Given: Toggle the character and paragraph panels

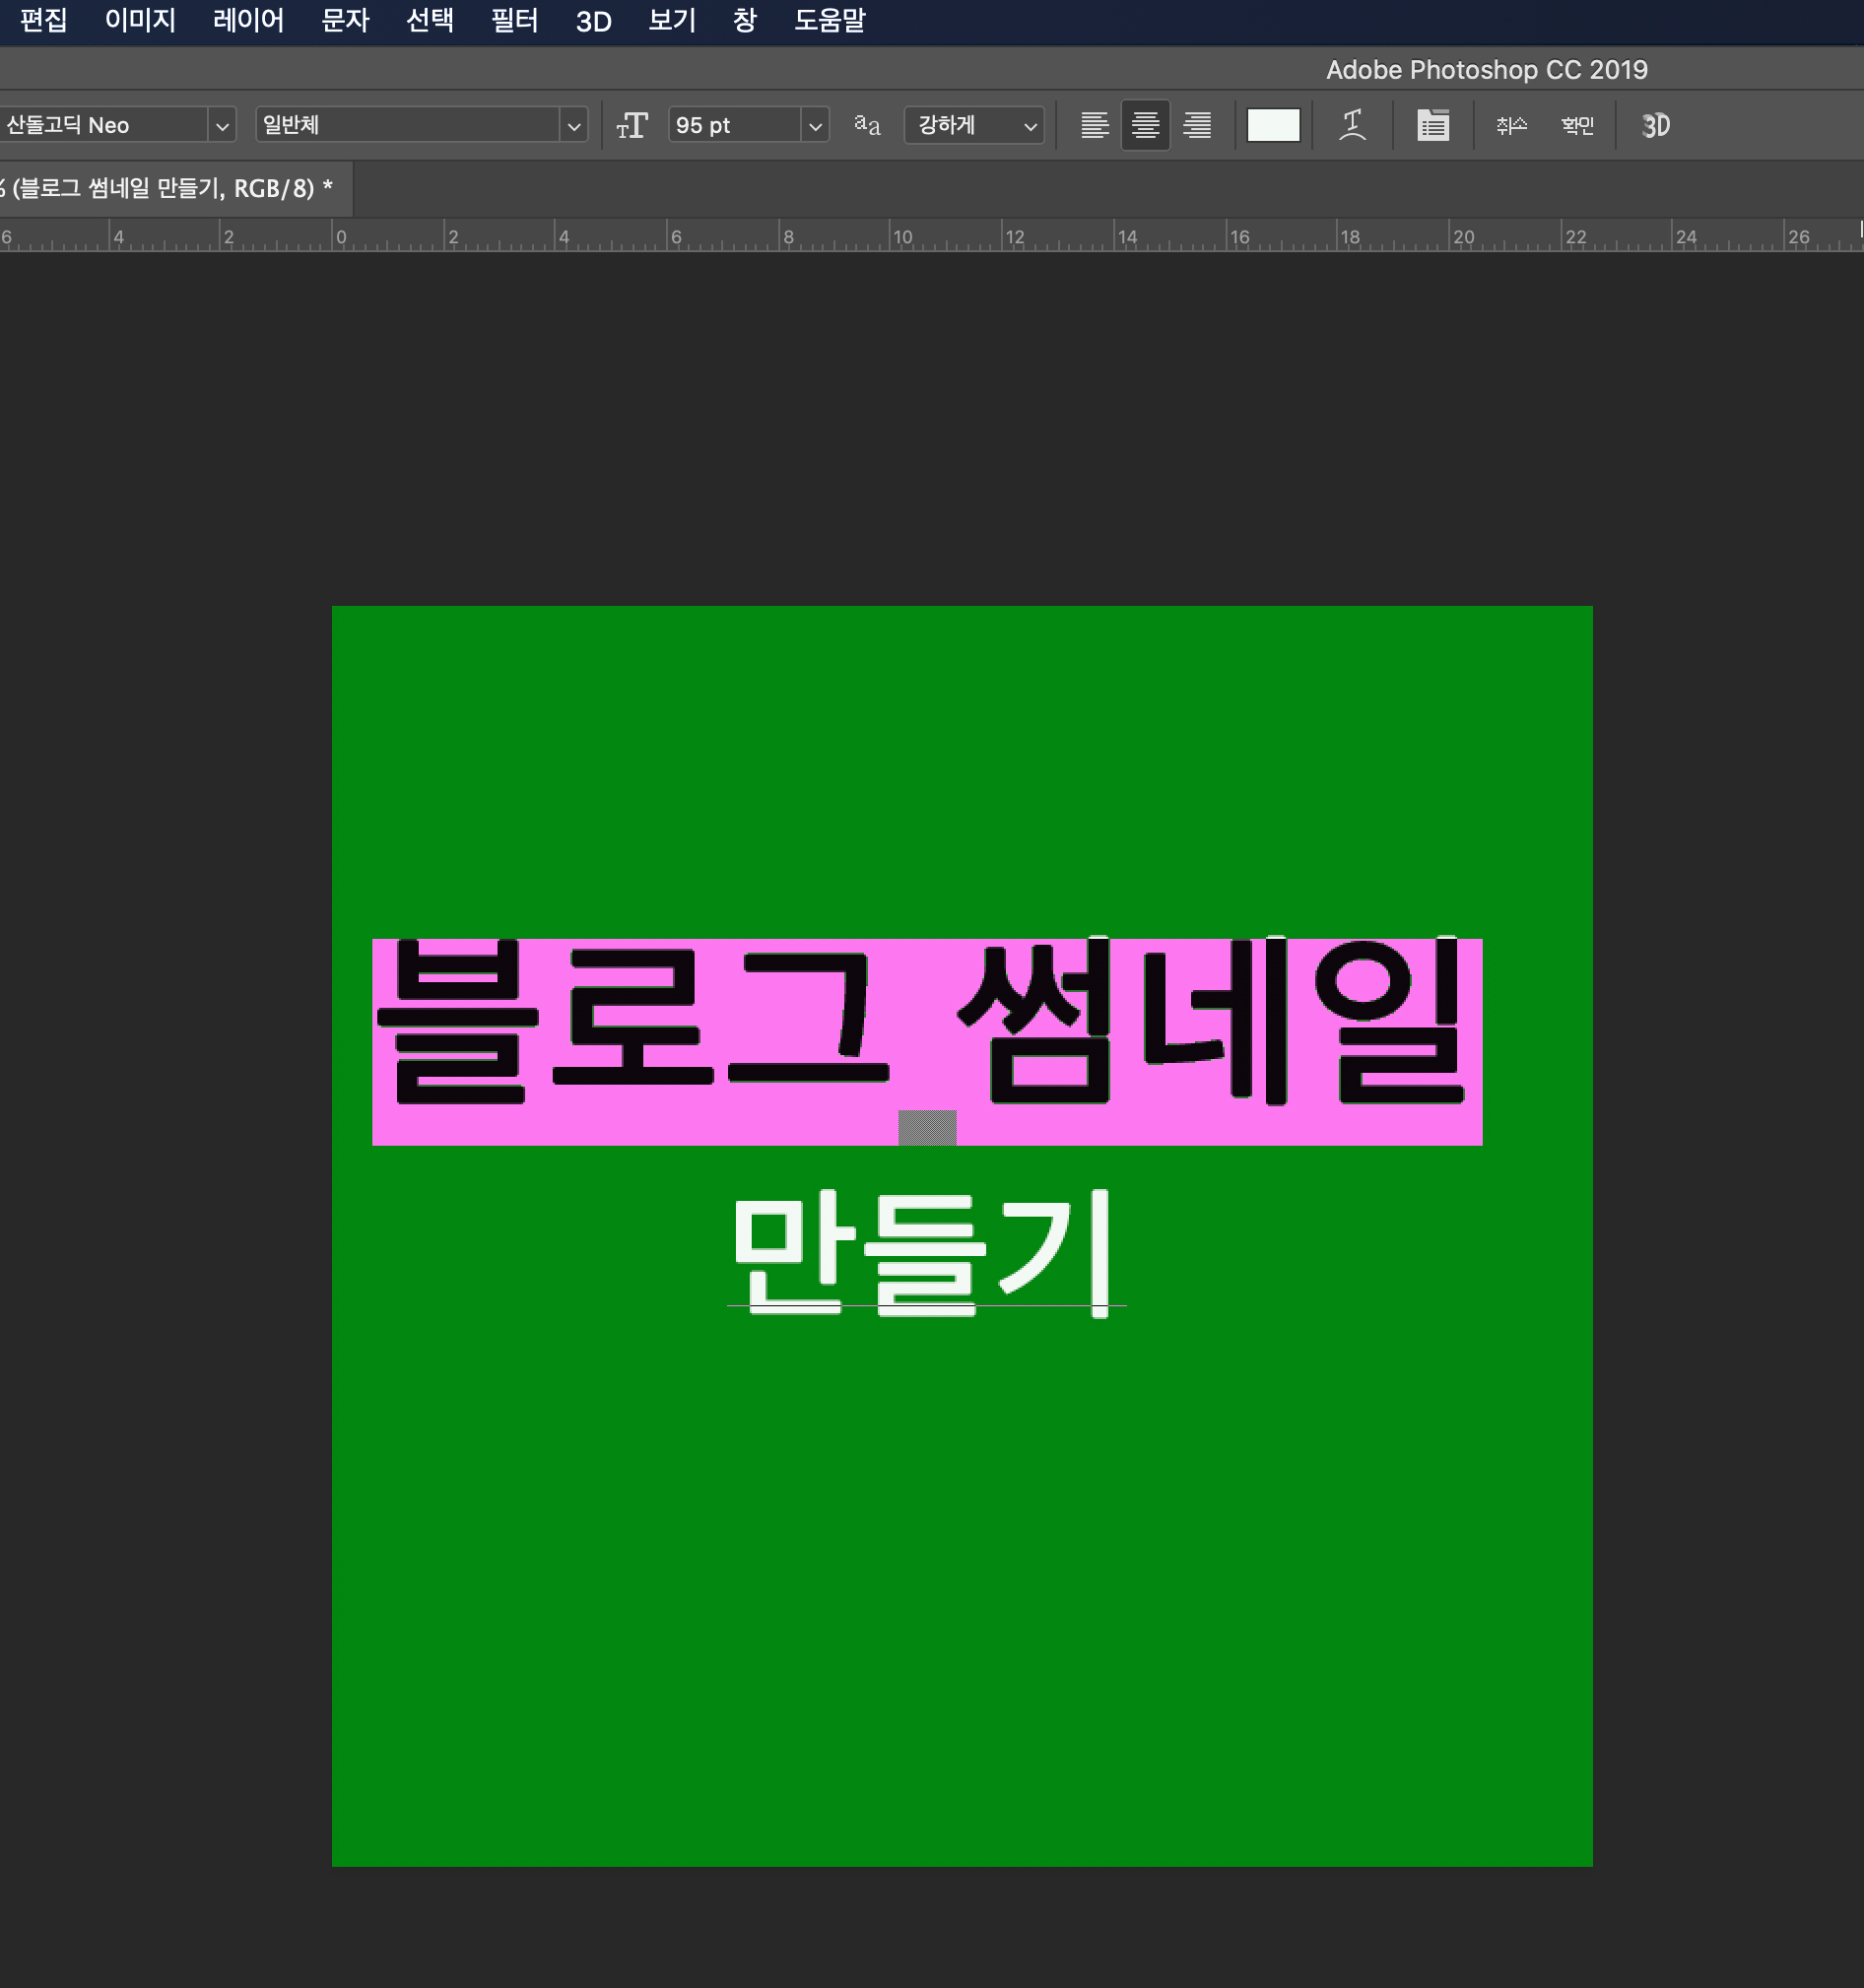Looking at the screenshot, I should (1433, 125).
